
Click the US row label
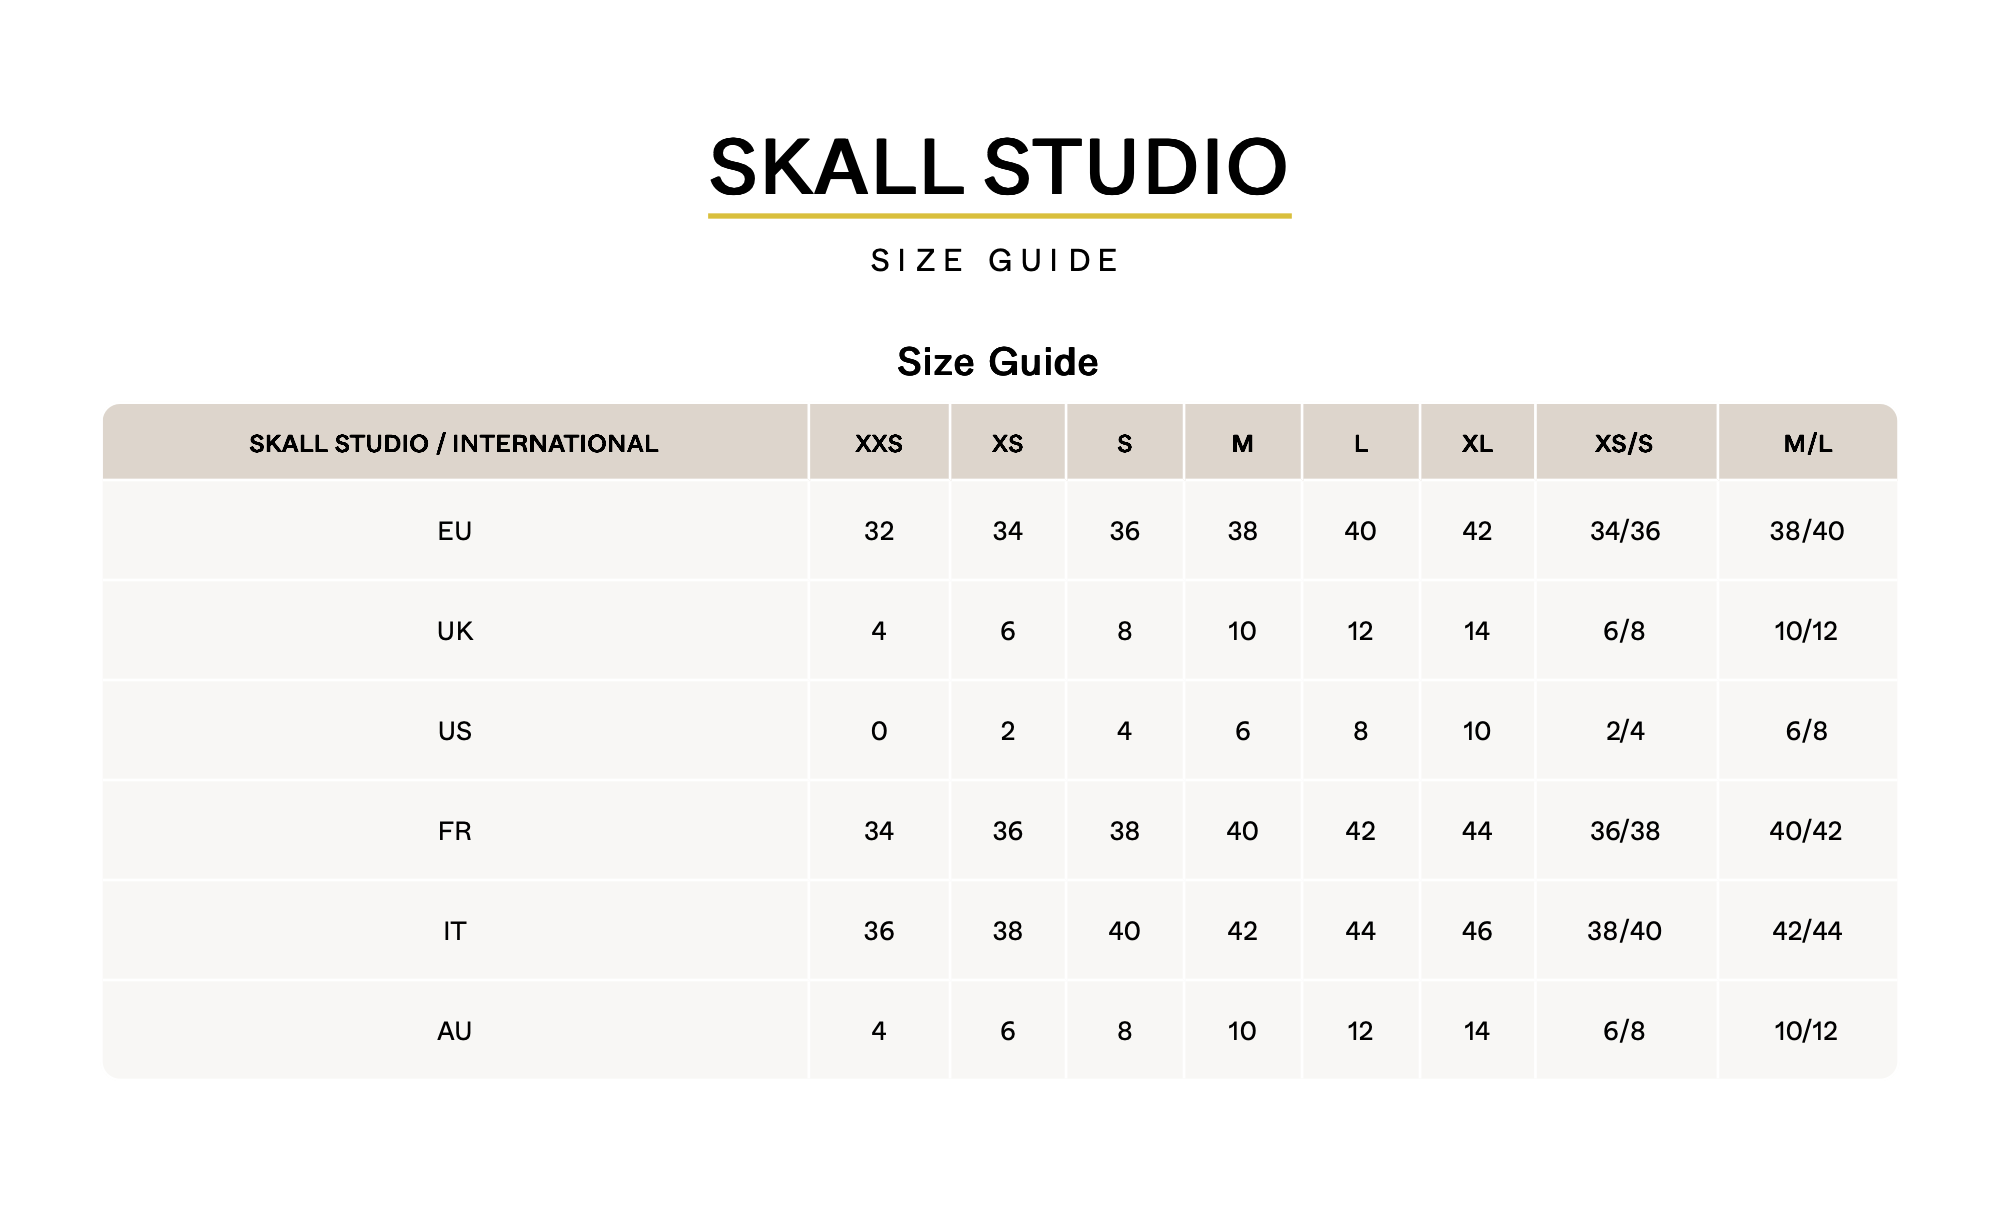pyautogui.click(x=454, y=731)
